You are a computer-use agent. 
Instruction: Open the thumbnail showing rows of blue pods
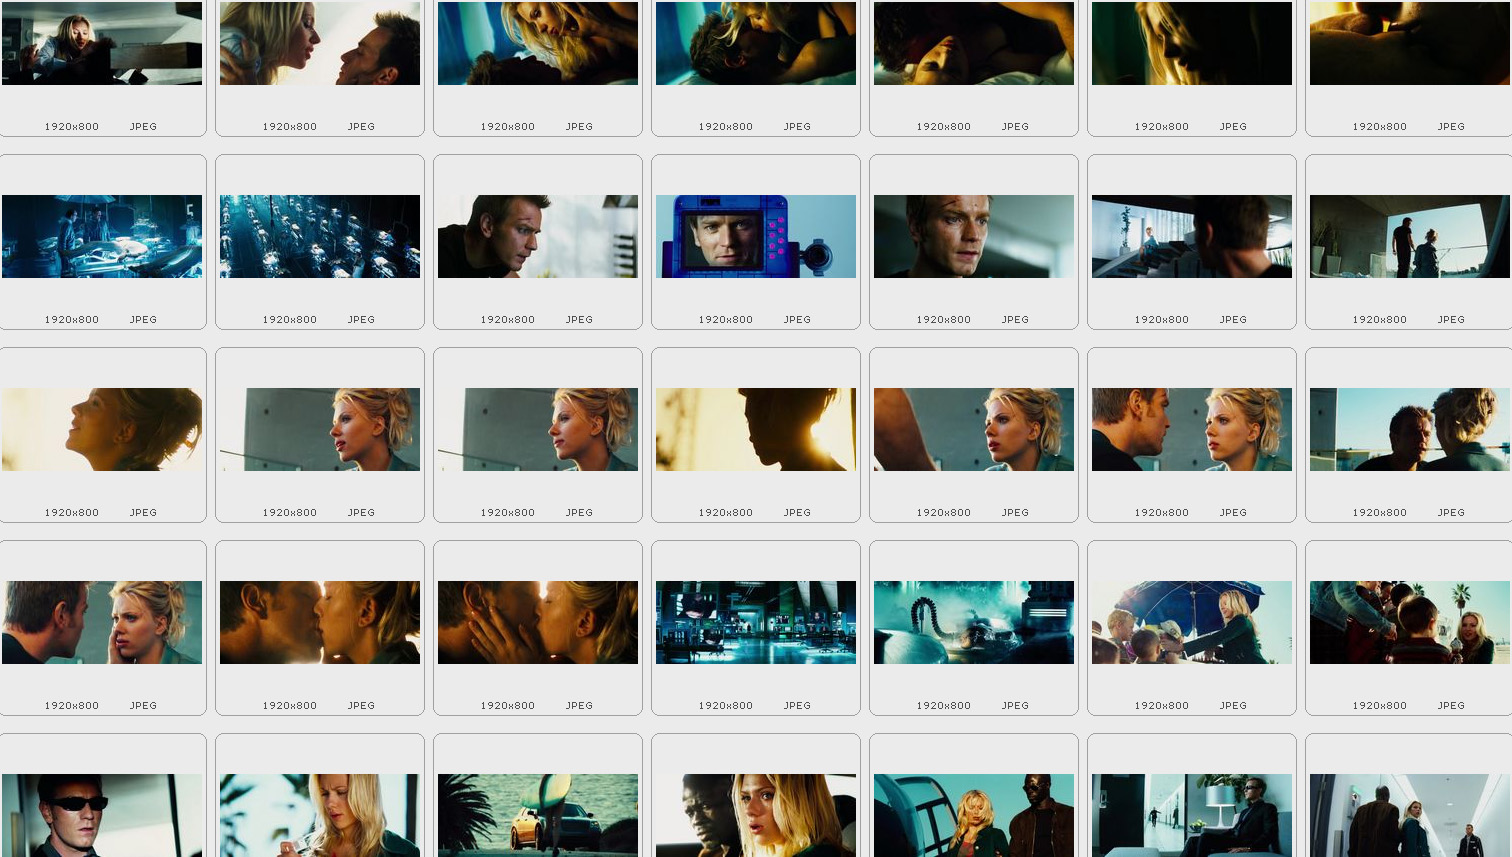(x=320, y=236)
